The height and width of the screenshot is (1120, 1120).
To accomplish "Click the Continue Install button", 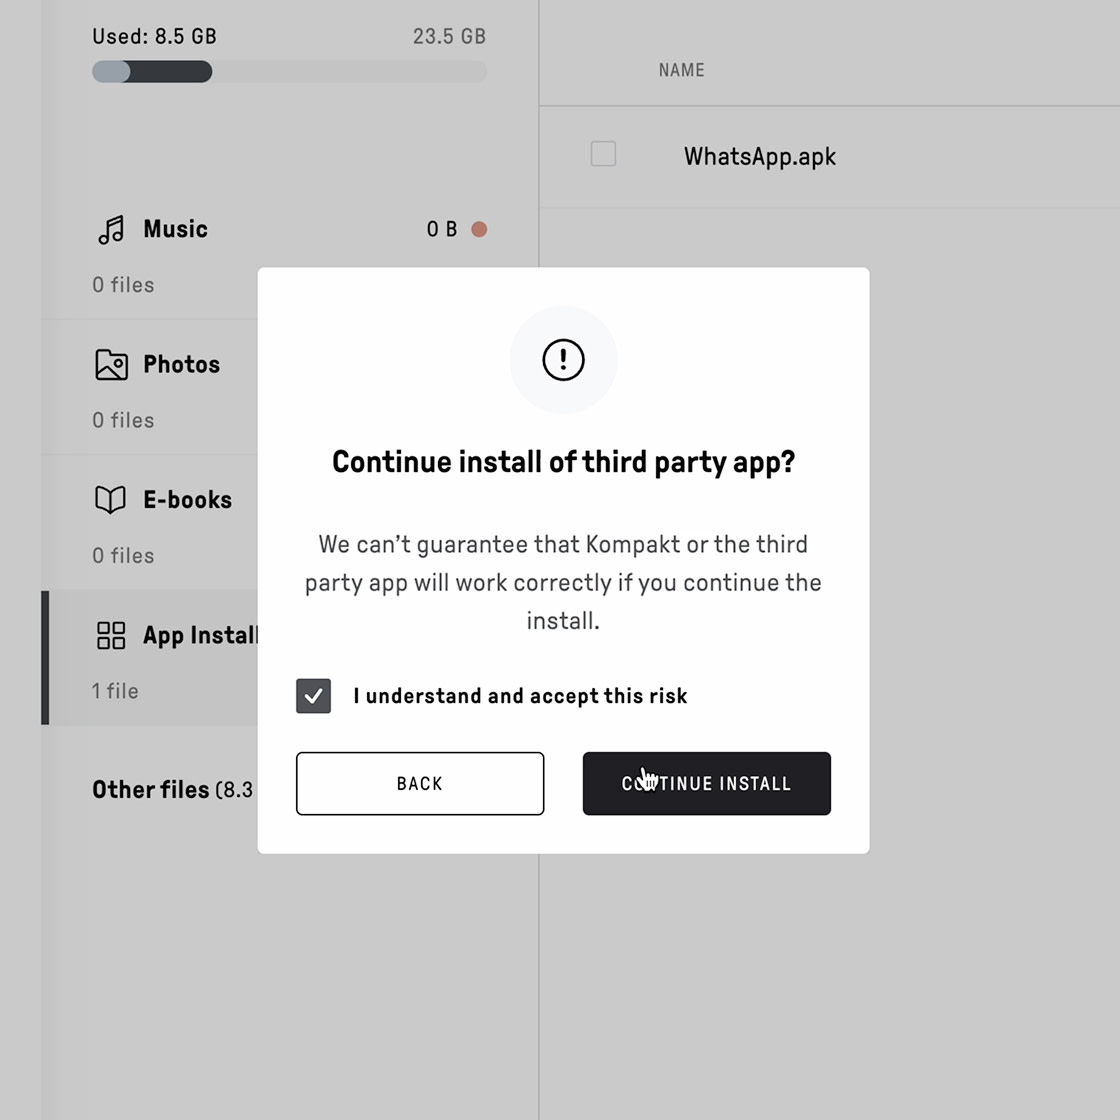I will [x=706, y=783].
